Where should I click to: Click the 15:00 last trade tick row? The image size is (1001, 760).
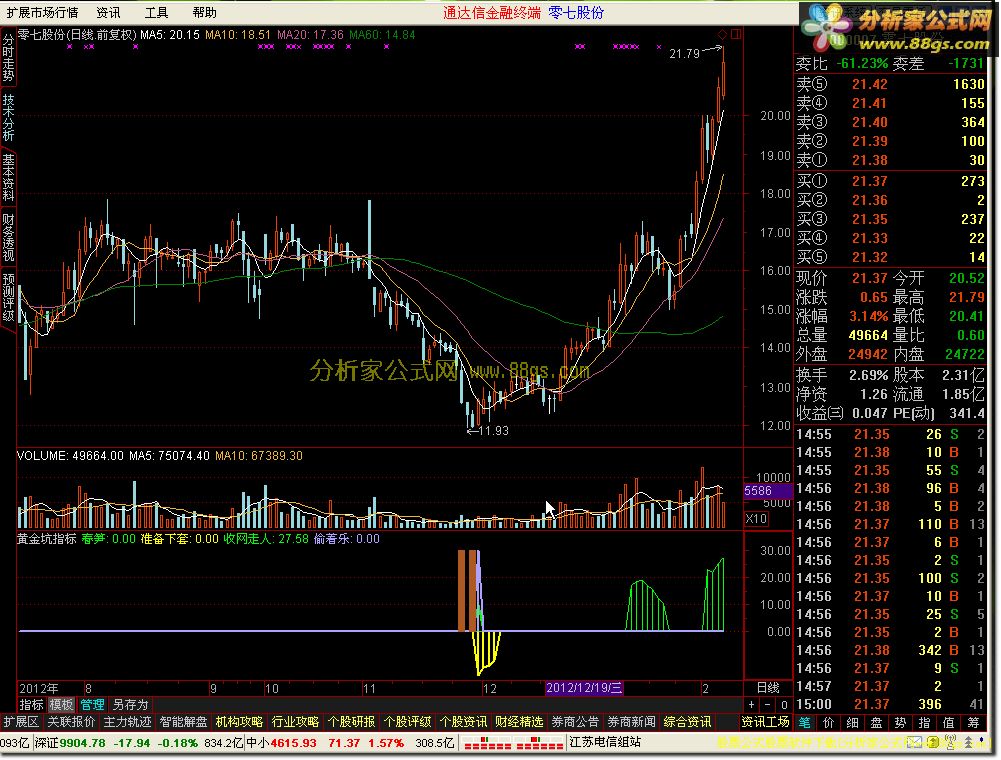[890, 704]
